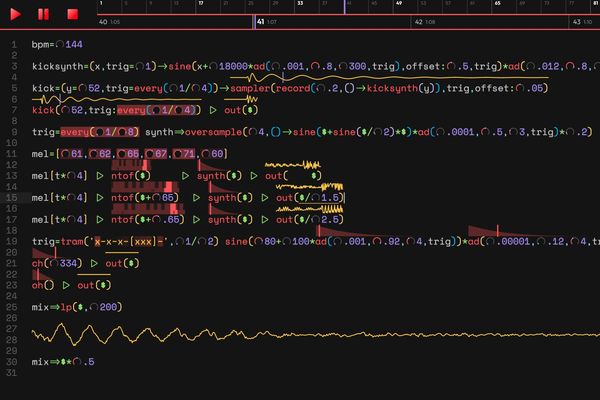Click the knob before offset .05 on line 5
The image size is (600, 400).
[x=520, y=88]
